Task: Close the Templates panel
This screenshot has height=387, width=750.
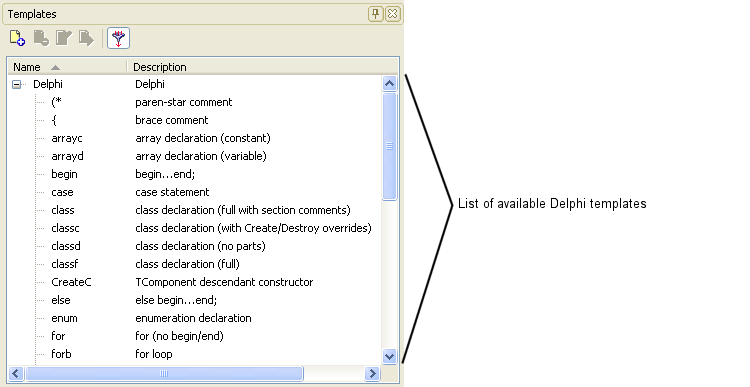Action: (x=392, y=14)
